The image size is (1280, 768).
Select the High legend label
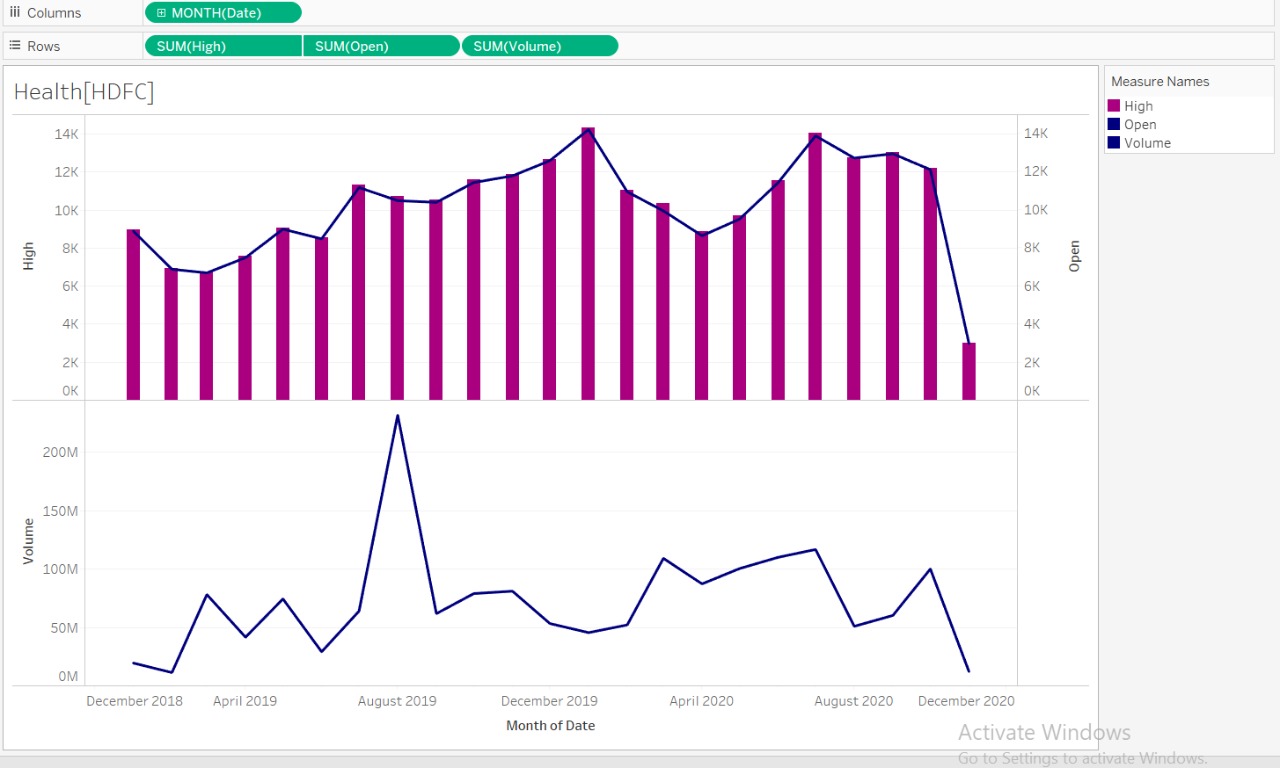click(1138, 106)
